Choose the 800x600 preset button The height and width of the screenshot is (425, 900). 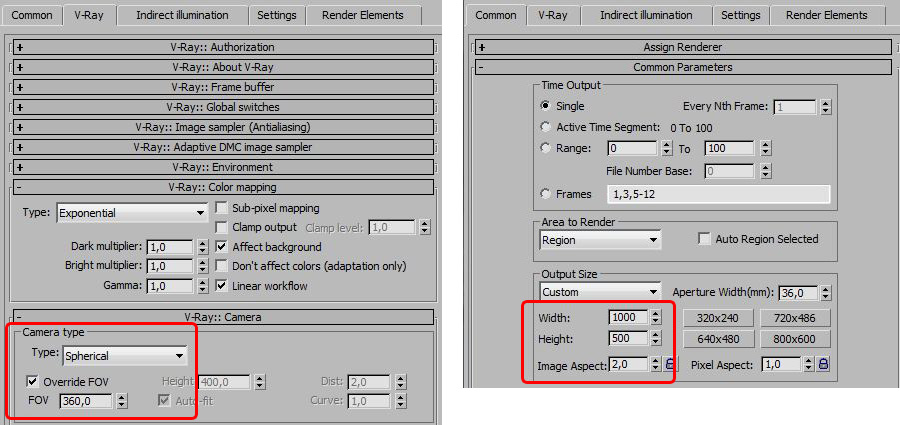point(794,339)
